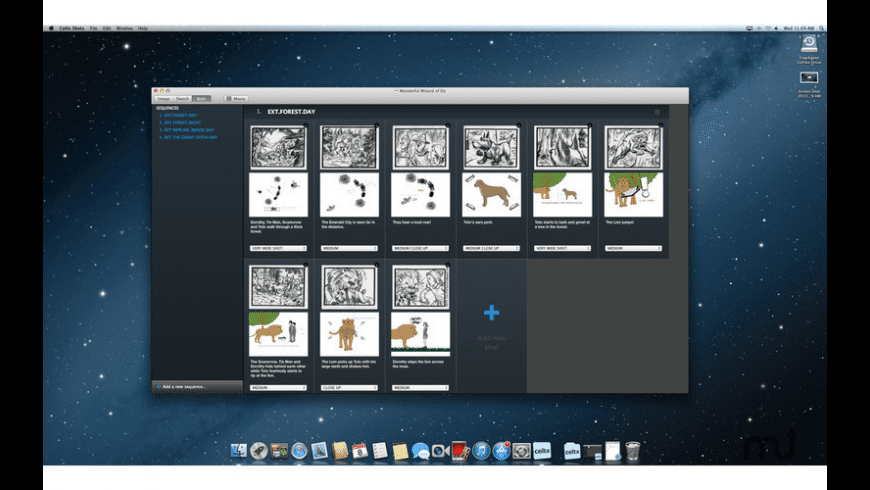The width and height of the screenshot is (870, 490).
Task: Open the Window menu
Action: point(124,28)
